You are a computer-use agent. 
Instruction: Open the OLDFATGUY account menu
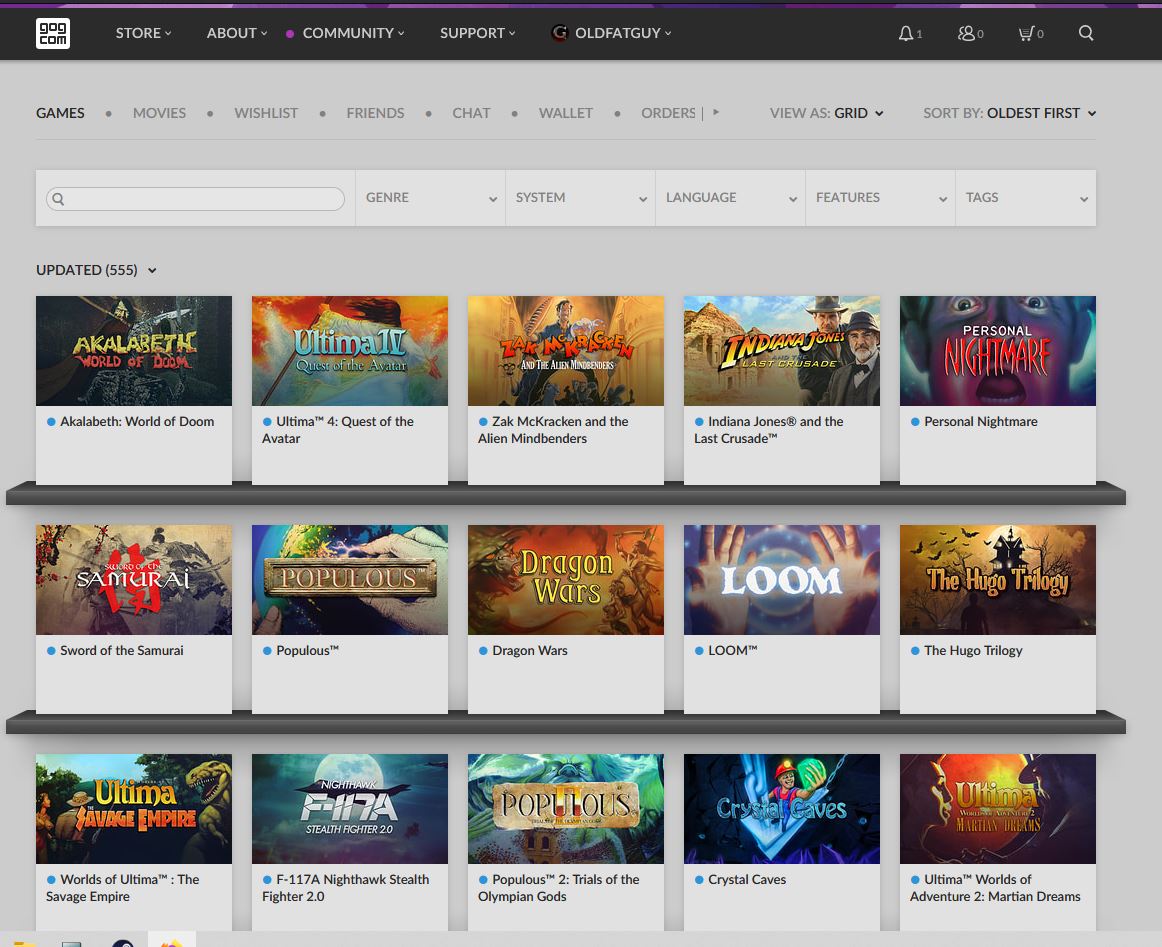coord(622,33)
